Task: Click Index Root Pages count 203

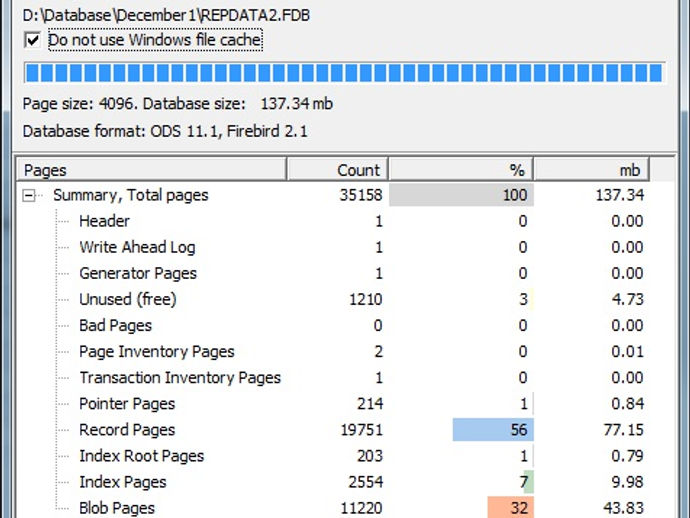Action: [x=370, y=456]
